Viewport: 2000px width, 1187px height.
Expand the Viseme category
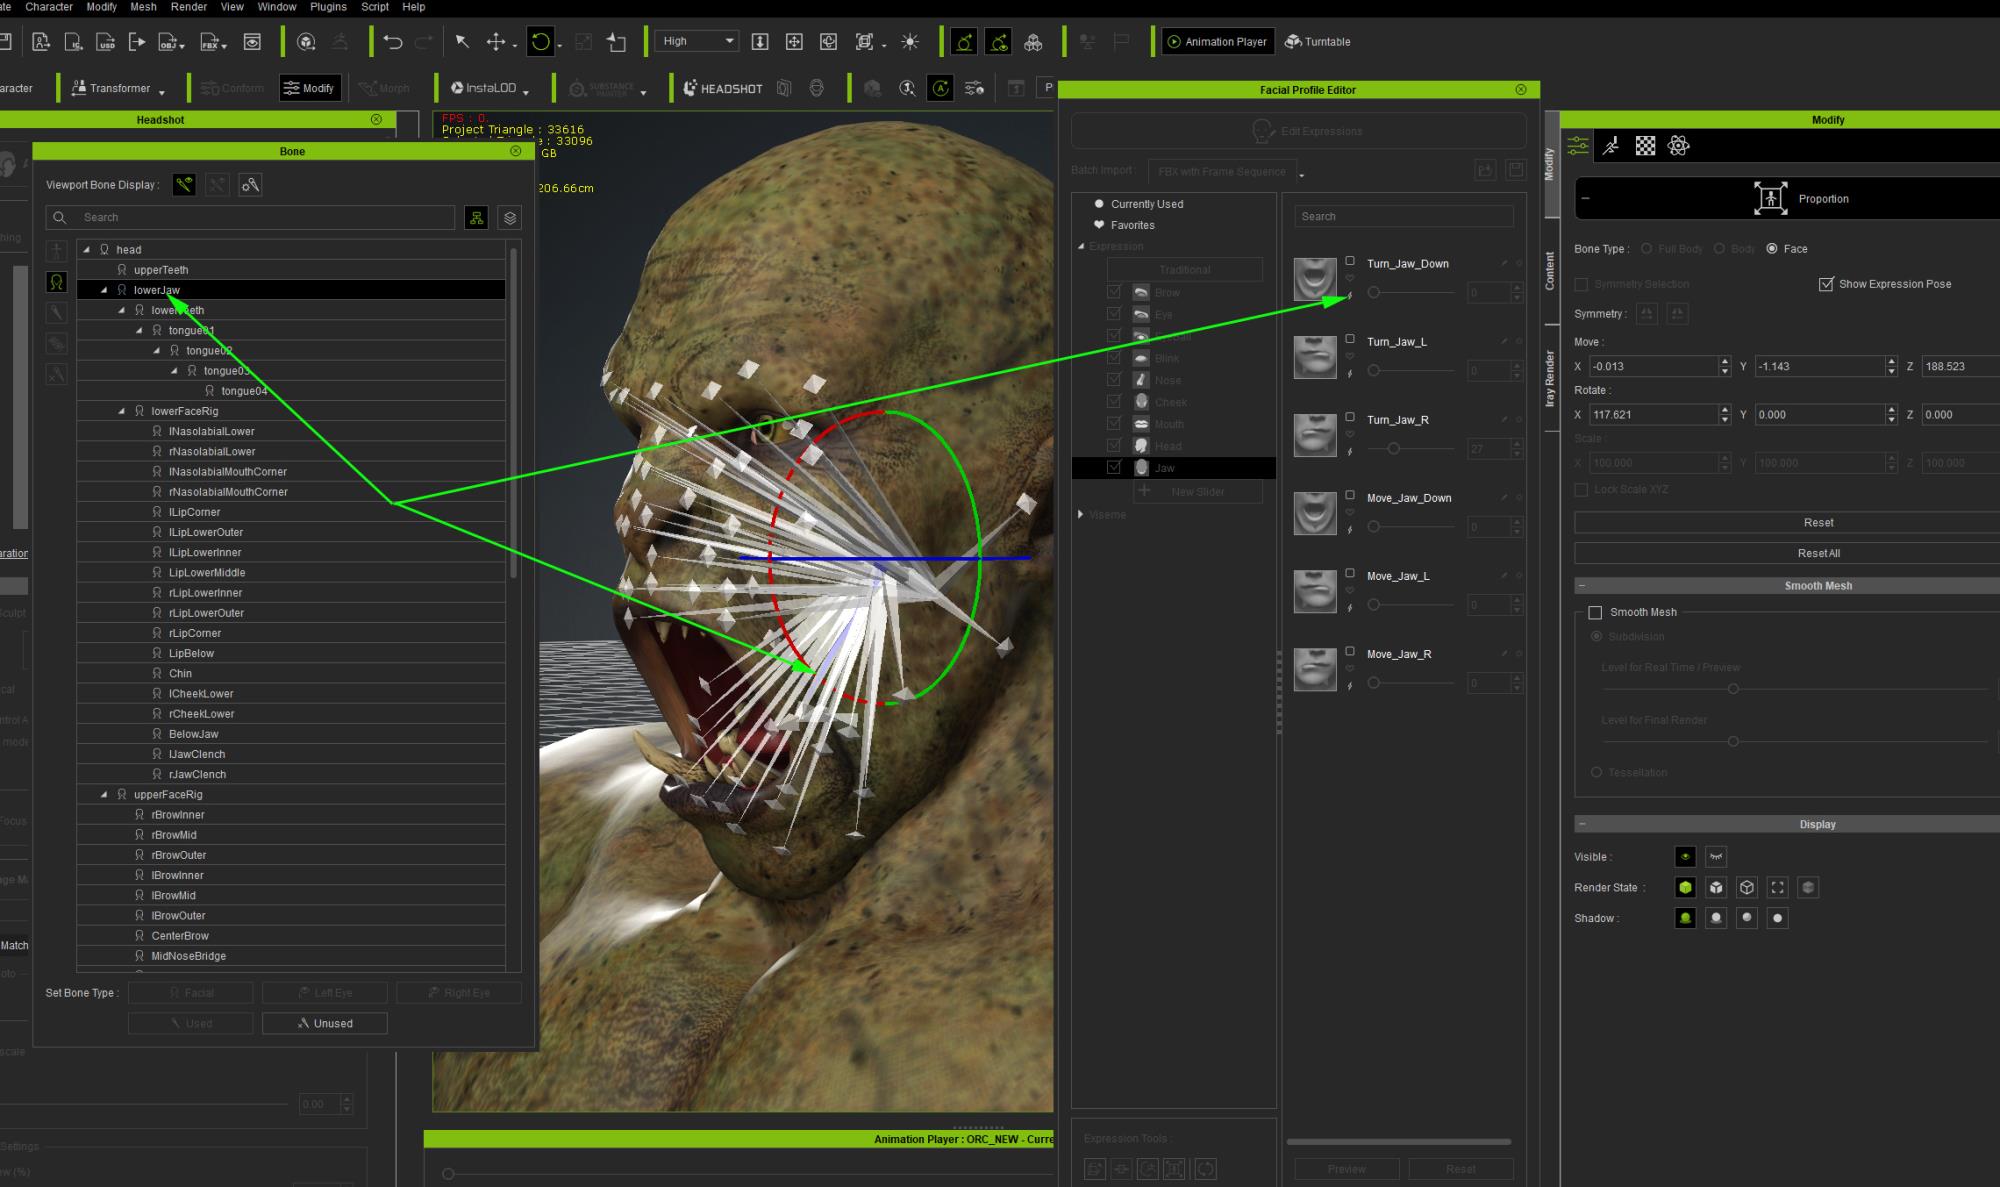pyautogui.click(x=1081, y=515)
